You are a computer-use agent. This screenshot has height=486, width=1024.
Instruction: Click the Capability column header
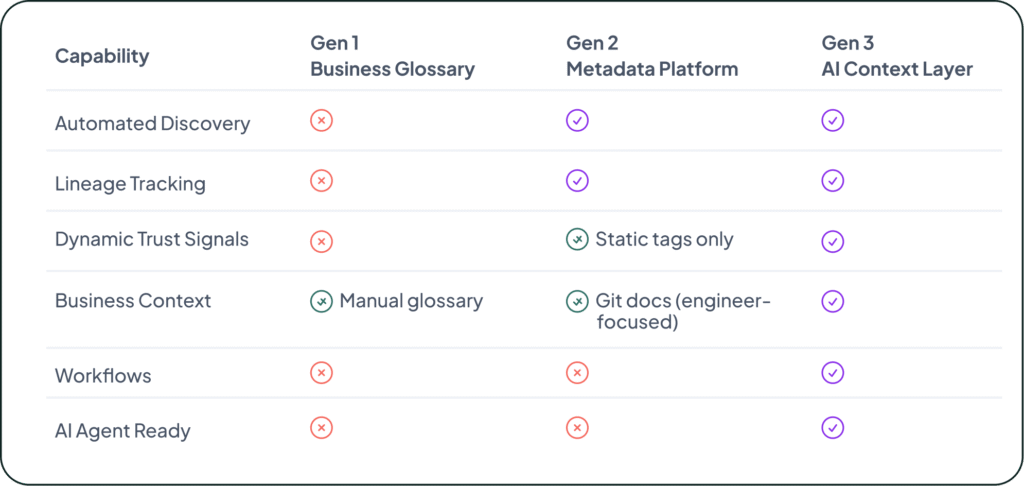[x=102, y=56]
